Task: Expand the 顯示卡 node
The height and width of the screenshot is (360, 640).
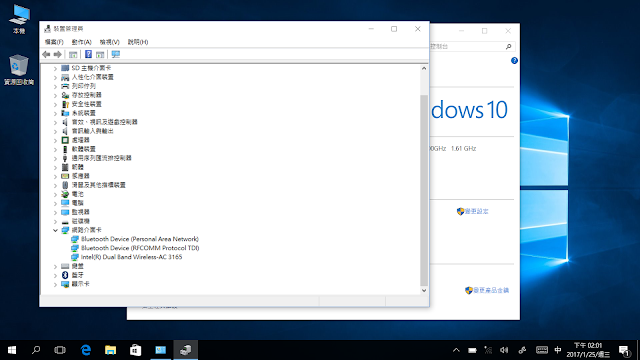Action: 55,284
